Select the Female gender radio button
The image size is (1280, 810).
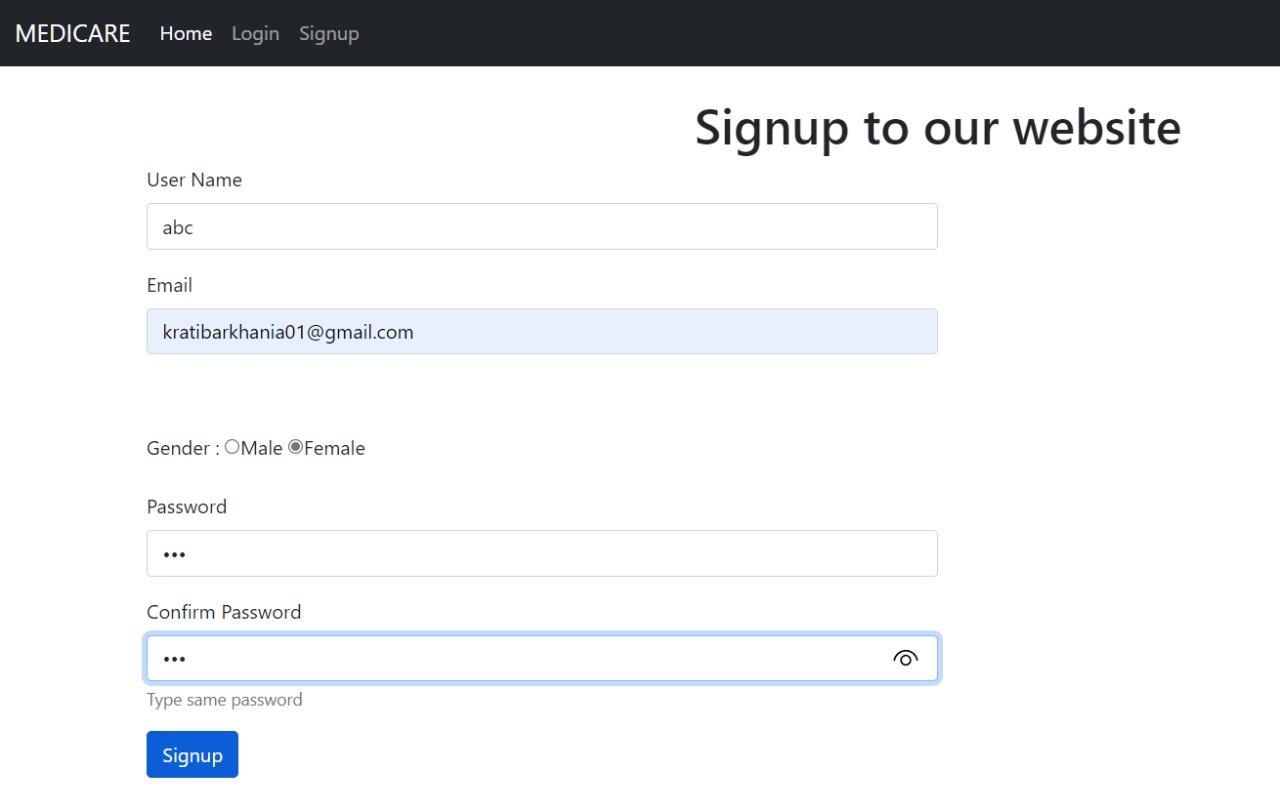(x=295, y=448)
